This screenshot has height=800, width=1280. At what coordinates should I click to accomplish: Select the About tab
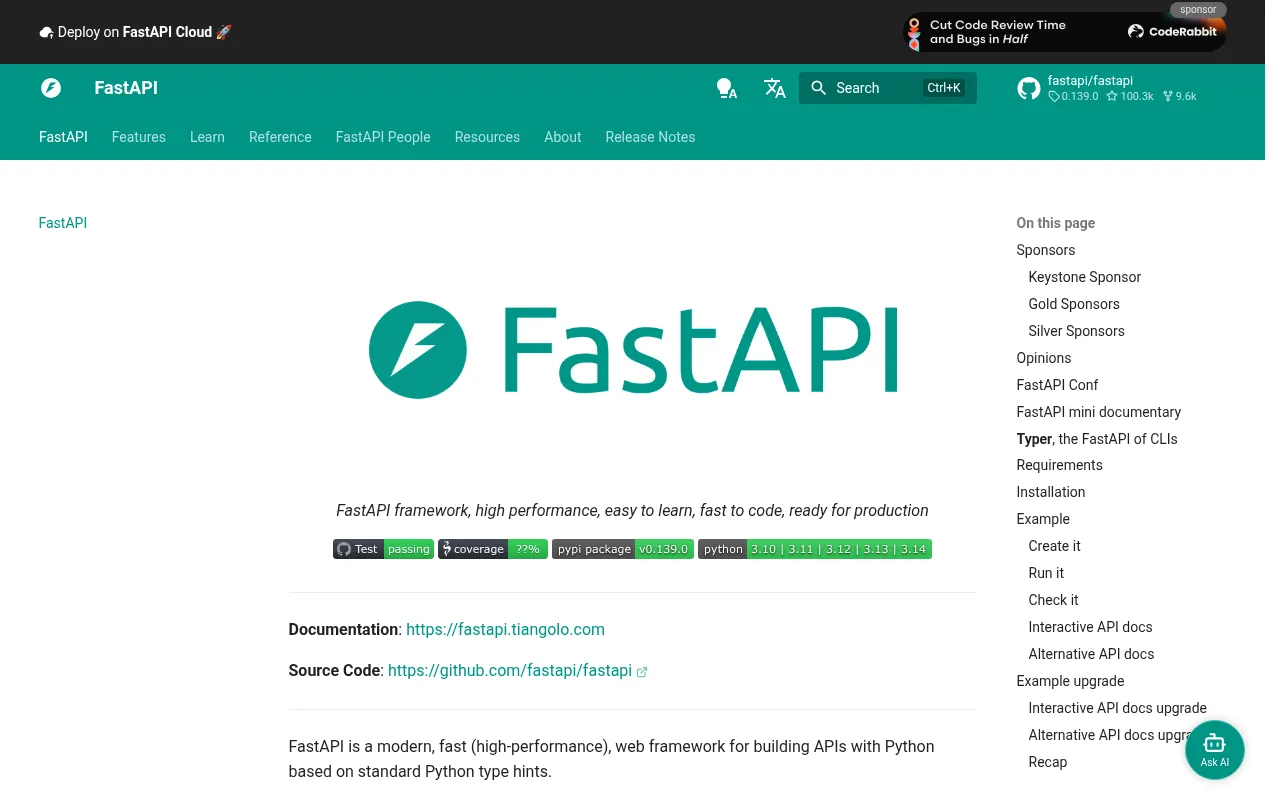pos(563,137)
